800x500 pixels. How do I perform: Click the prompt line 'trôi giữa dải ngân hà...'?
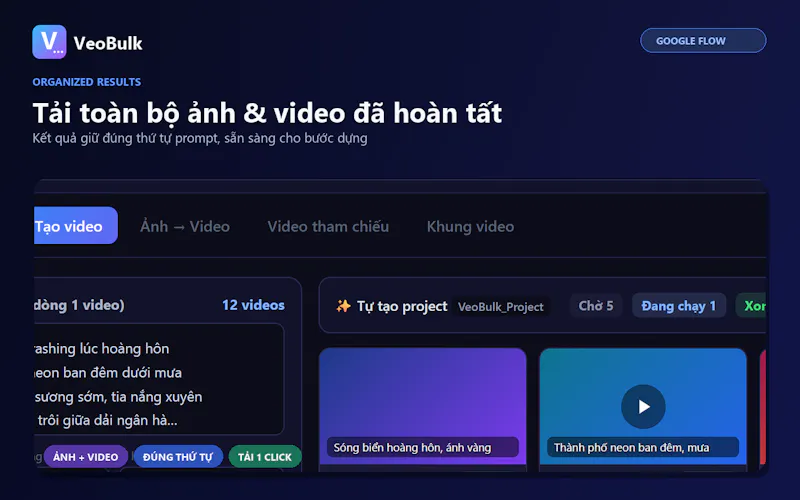pyautogui.click(x=108, y=420)
